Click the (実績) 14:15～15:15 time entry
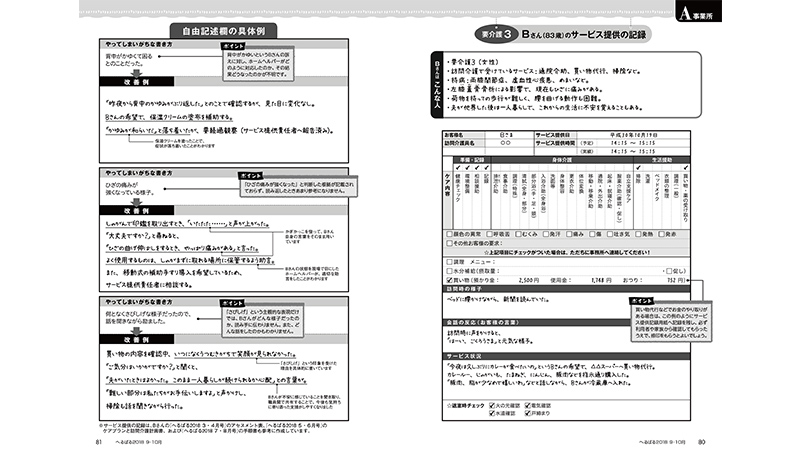The image size is (800, 450). (618, 152)
